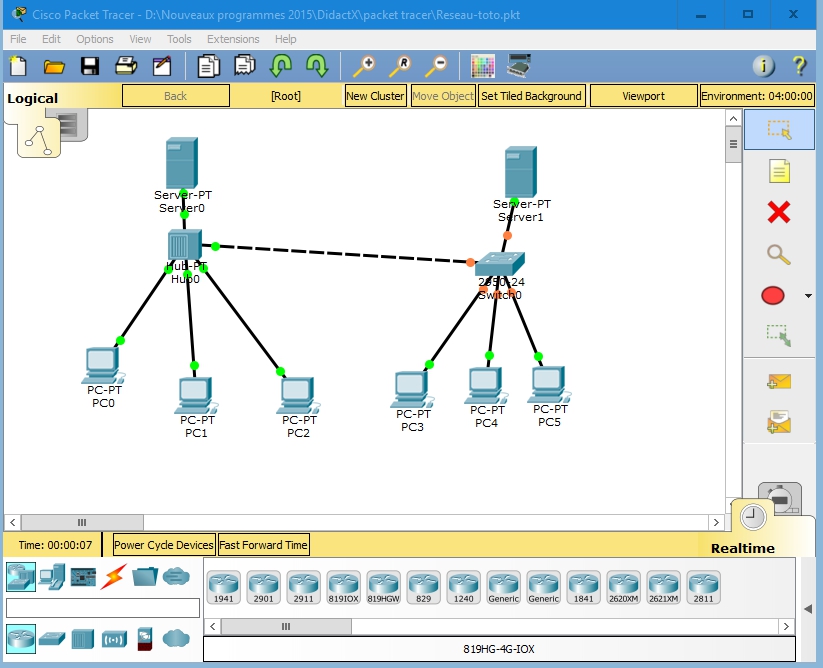Open the Help menu

click(x=286, y=39)
